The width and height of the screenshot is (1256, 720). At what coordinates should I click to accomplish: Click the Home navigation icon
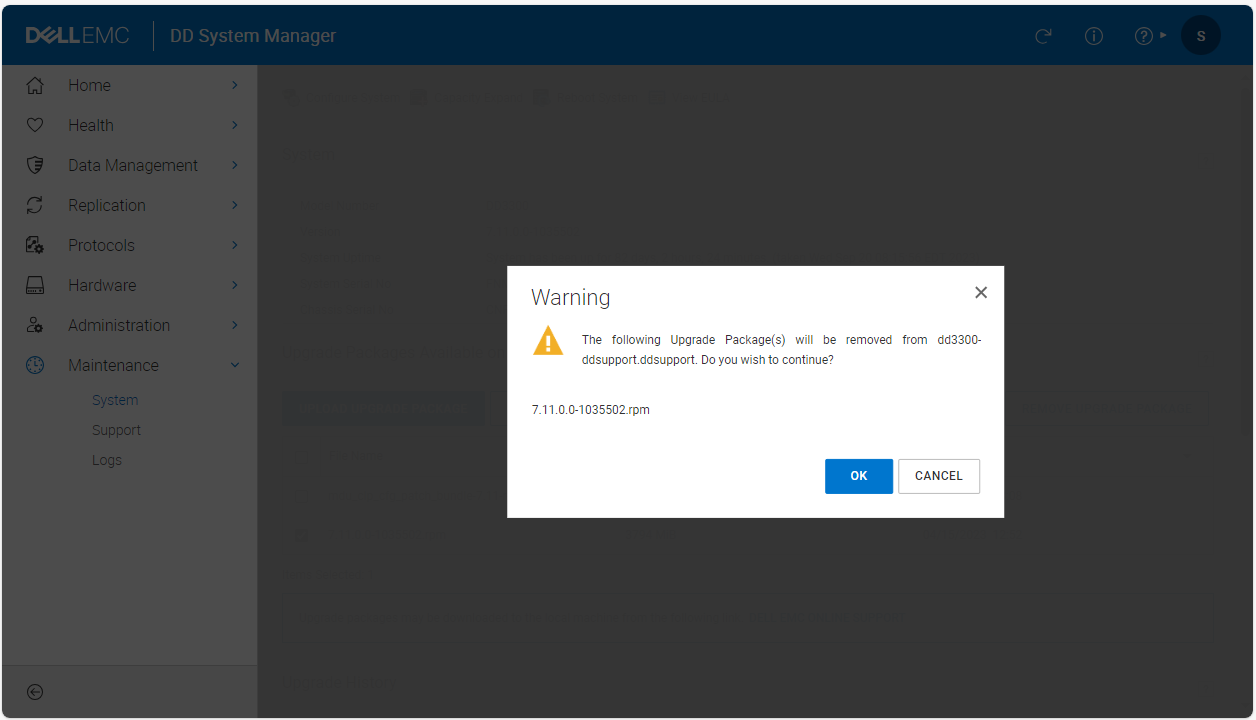click(x=36, y=85)
